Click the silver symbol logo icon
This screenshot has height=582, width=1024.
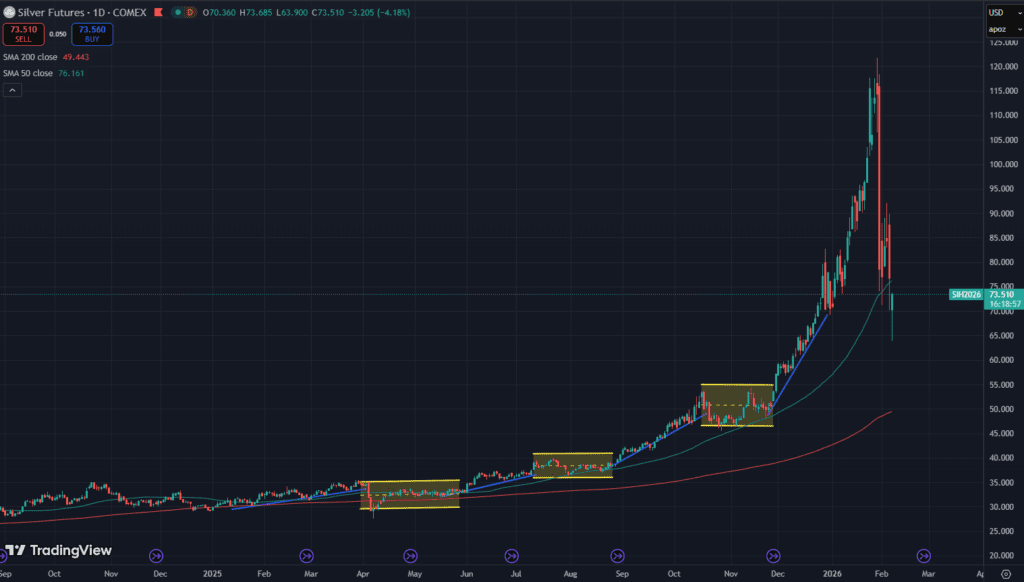[9, 12]
